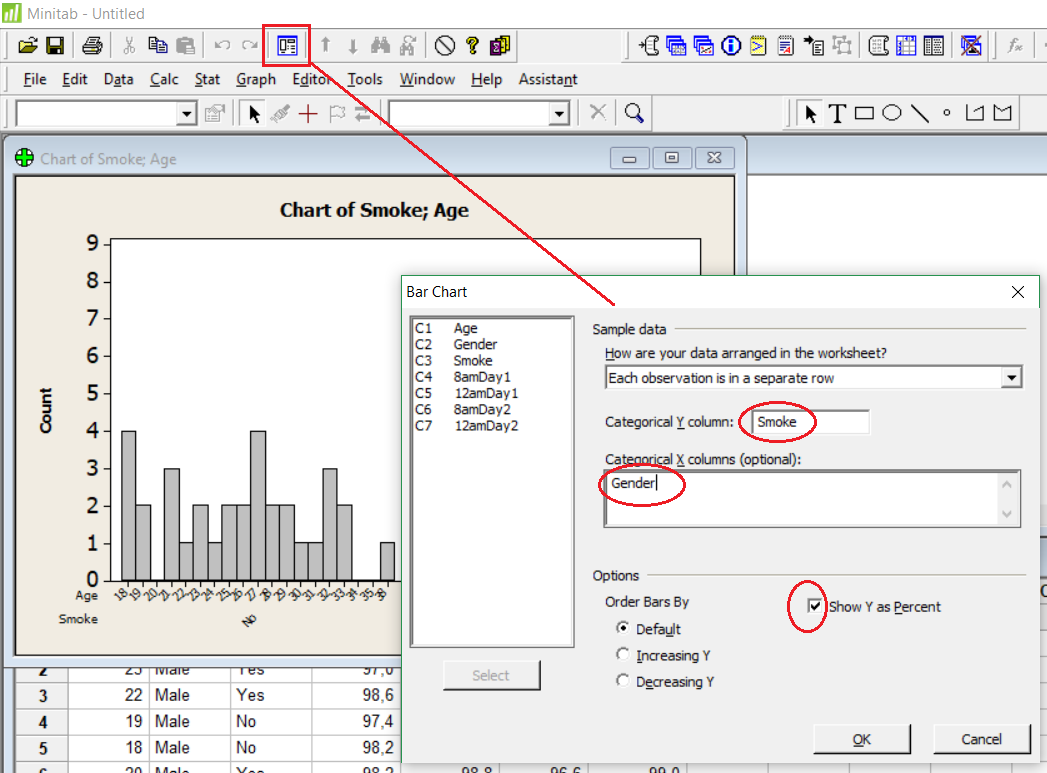The height and width of the screenshot is (773, 1047).
Task: Show Info with the blue i icon
Action: pyautogui.click(x=731, y=45)
